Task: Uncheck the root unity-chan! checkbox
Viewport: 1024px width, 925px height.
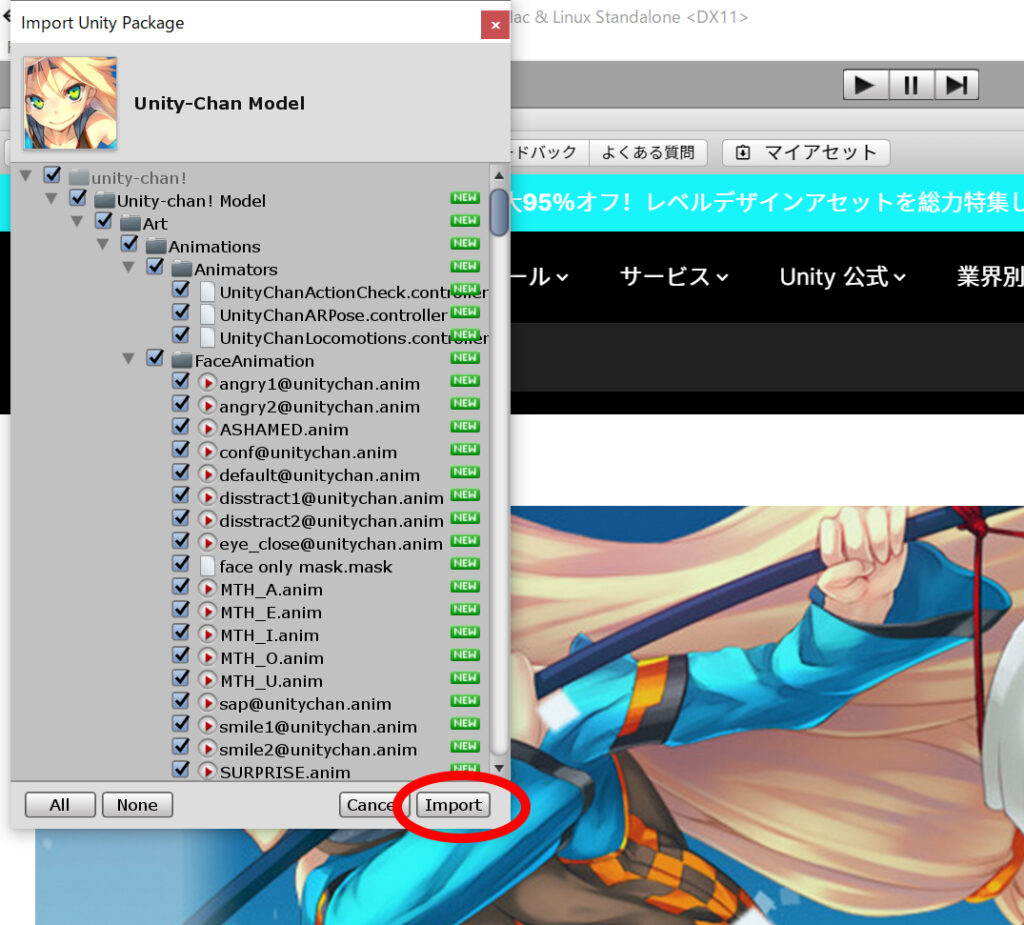Action: click(52, 175)
